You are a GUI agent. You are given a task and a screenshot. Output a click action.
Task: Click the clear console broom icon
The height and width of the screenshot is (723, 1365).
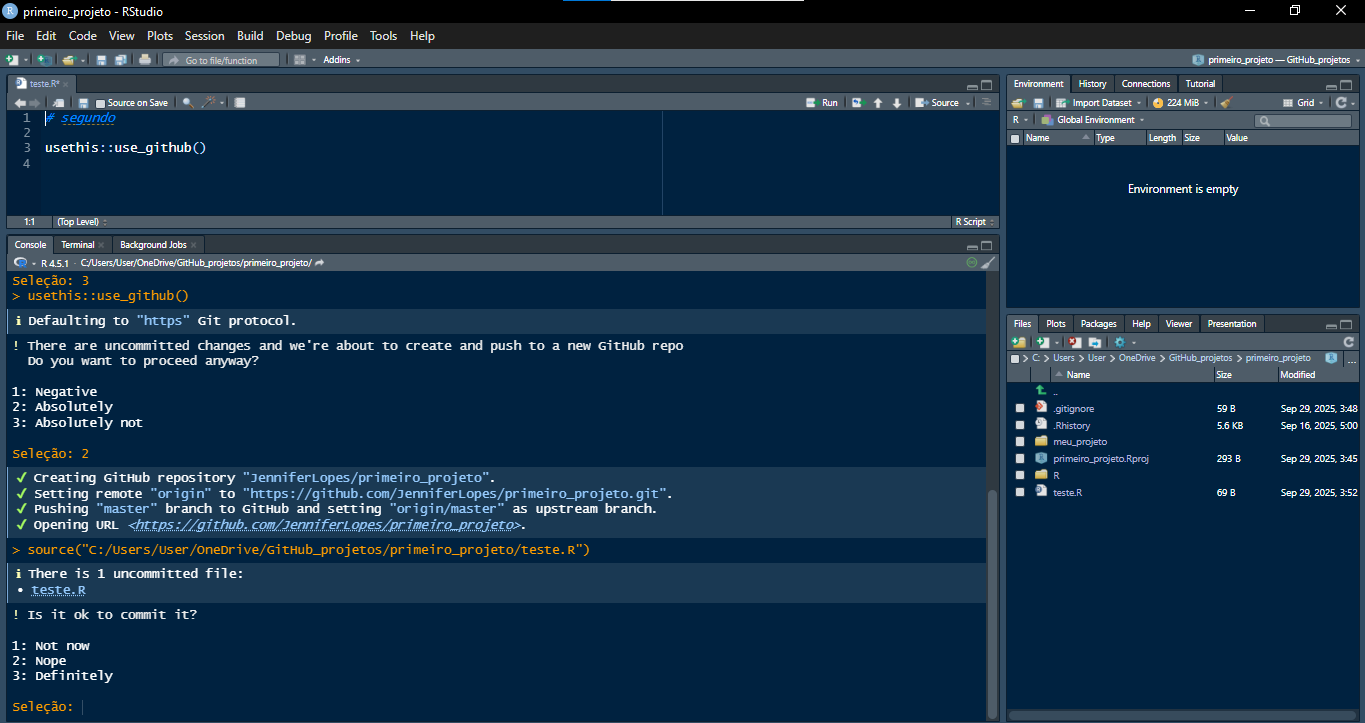(989, 263)
